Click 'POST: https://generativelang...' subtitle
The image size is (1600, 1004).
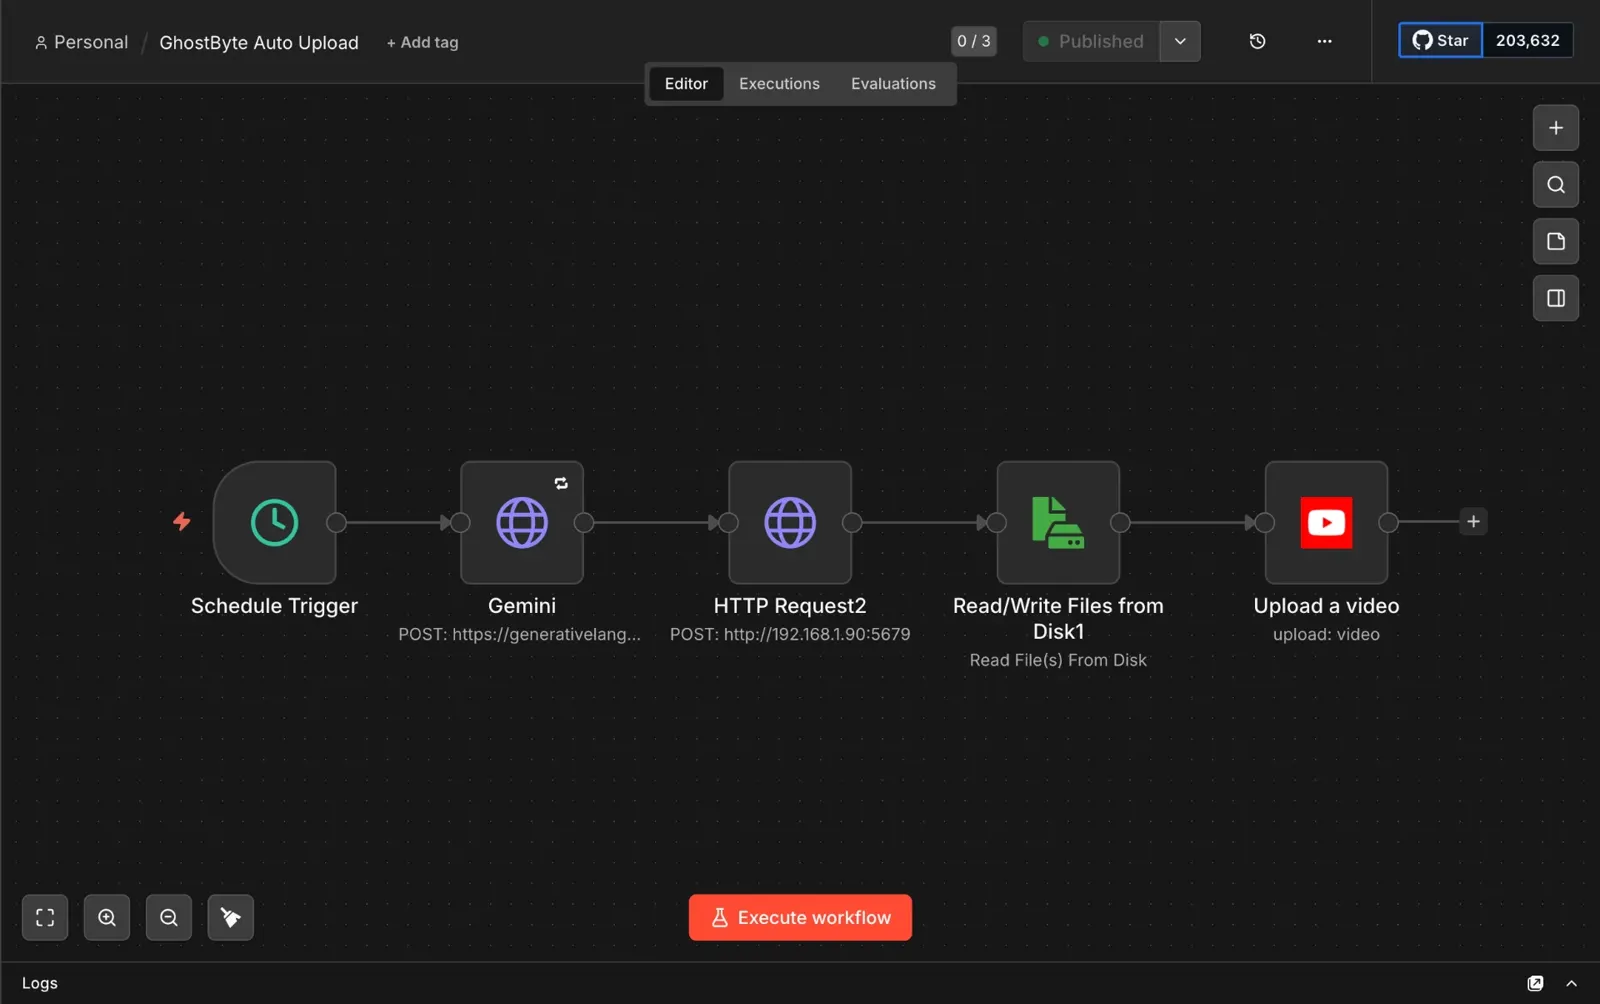tap(519, 634)
